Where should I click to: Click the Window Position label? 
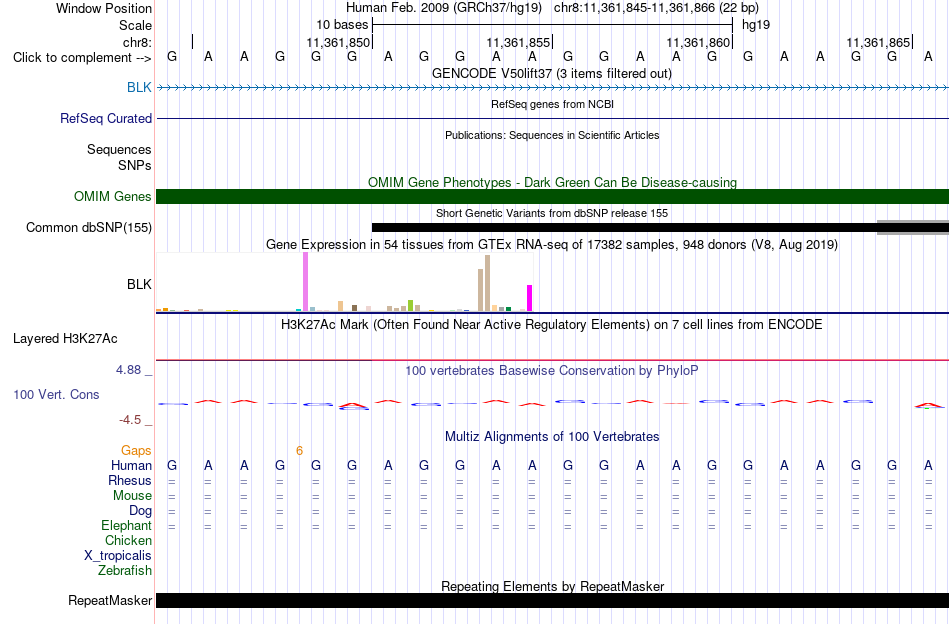(104, 8)
